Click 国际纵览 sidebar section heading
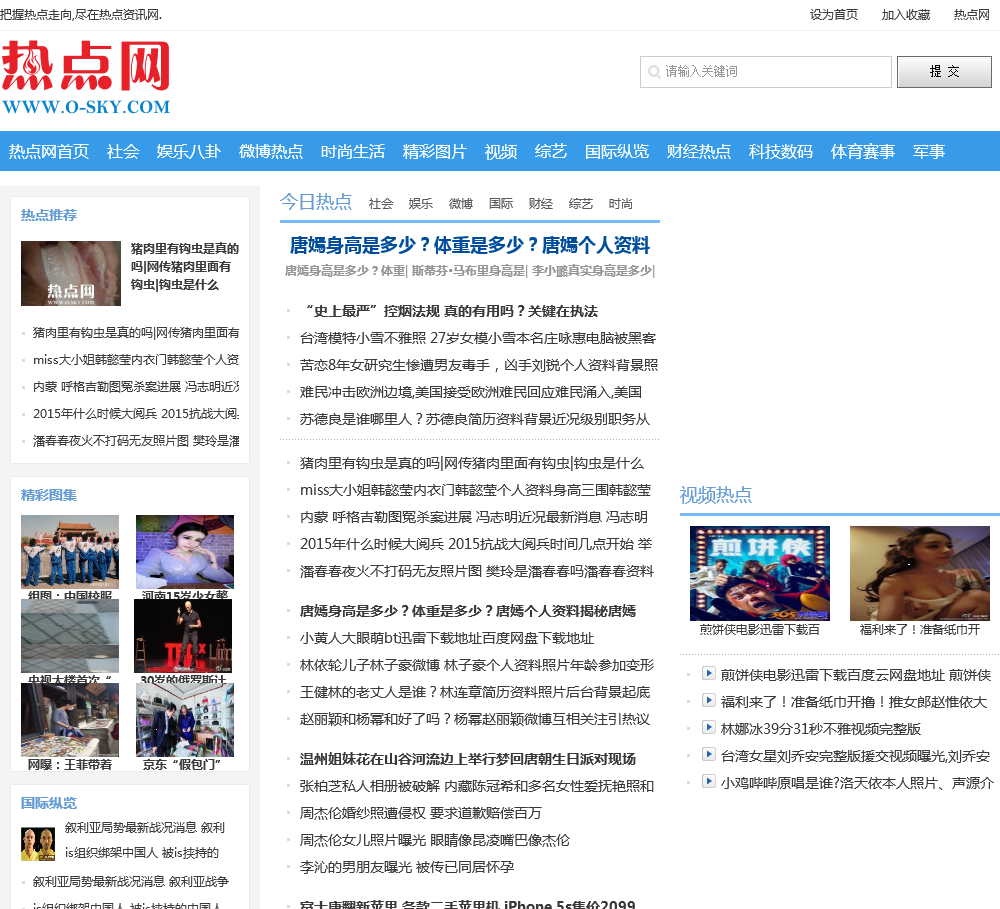Screen dimensions: 1000x909 point(48,803)
